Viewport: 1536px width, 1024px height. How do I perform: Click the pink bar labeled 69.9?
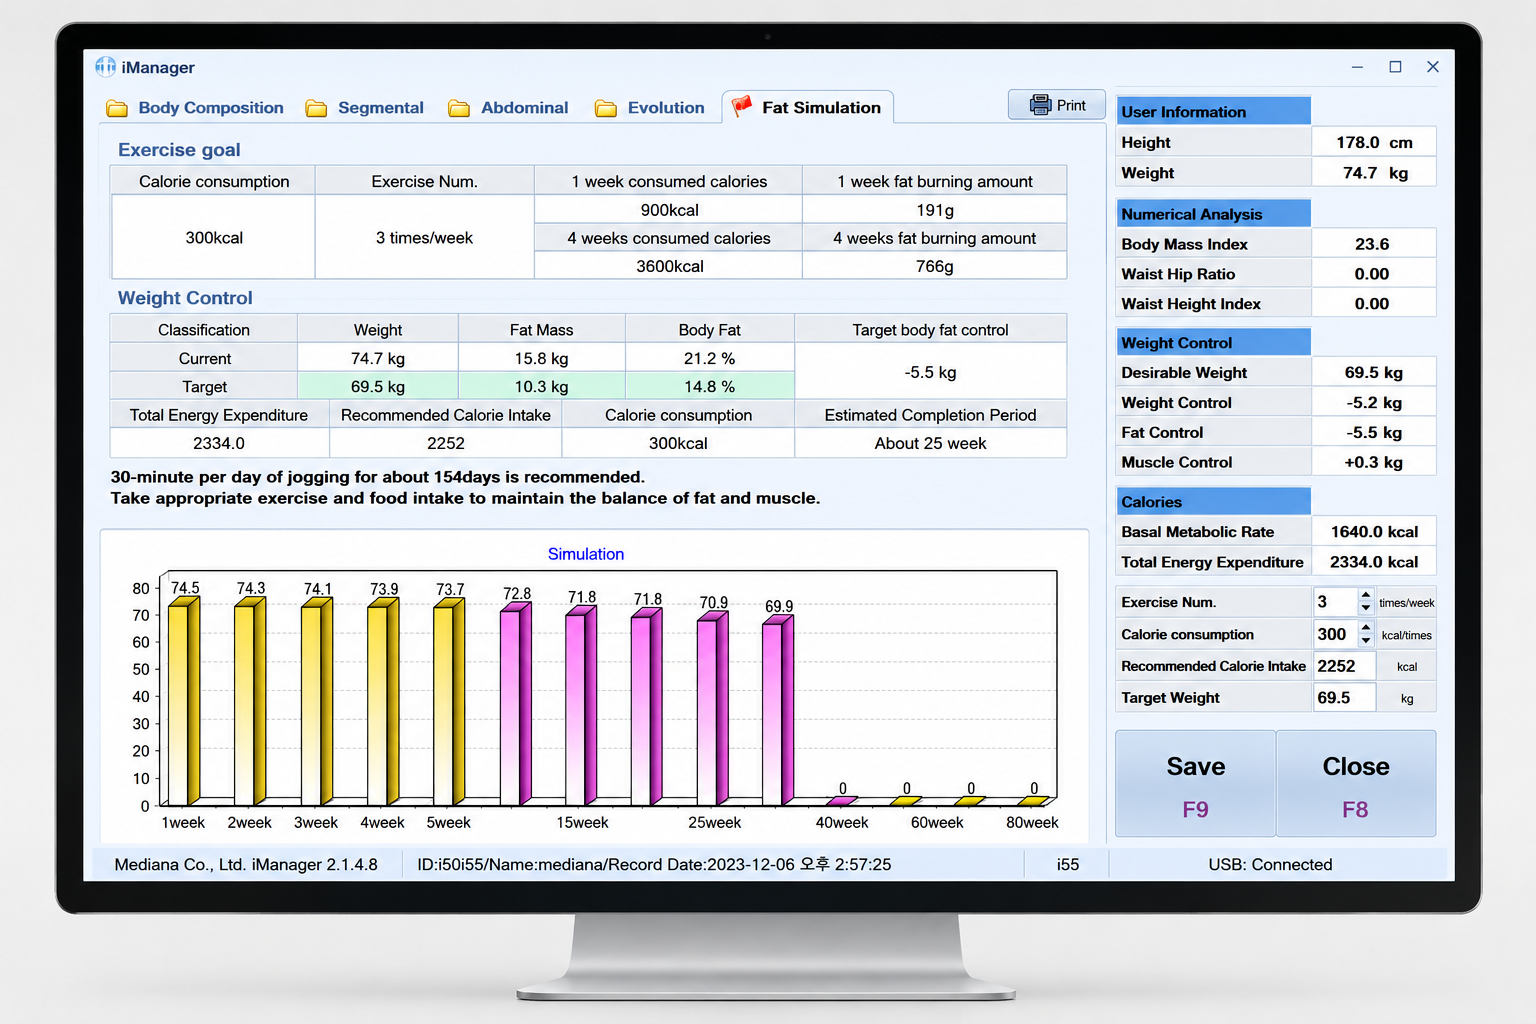(x=778, y=711)
